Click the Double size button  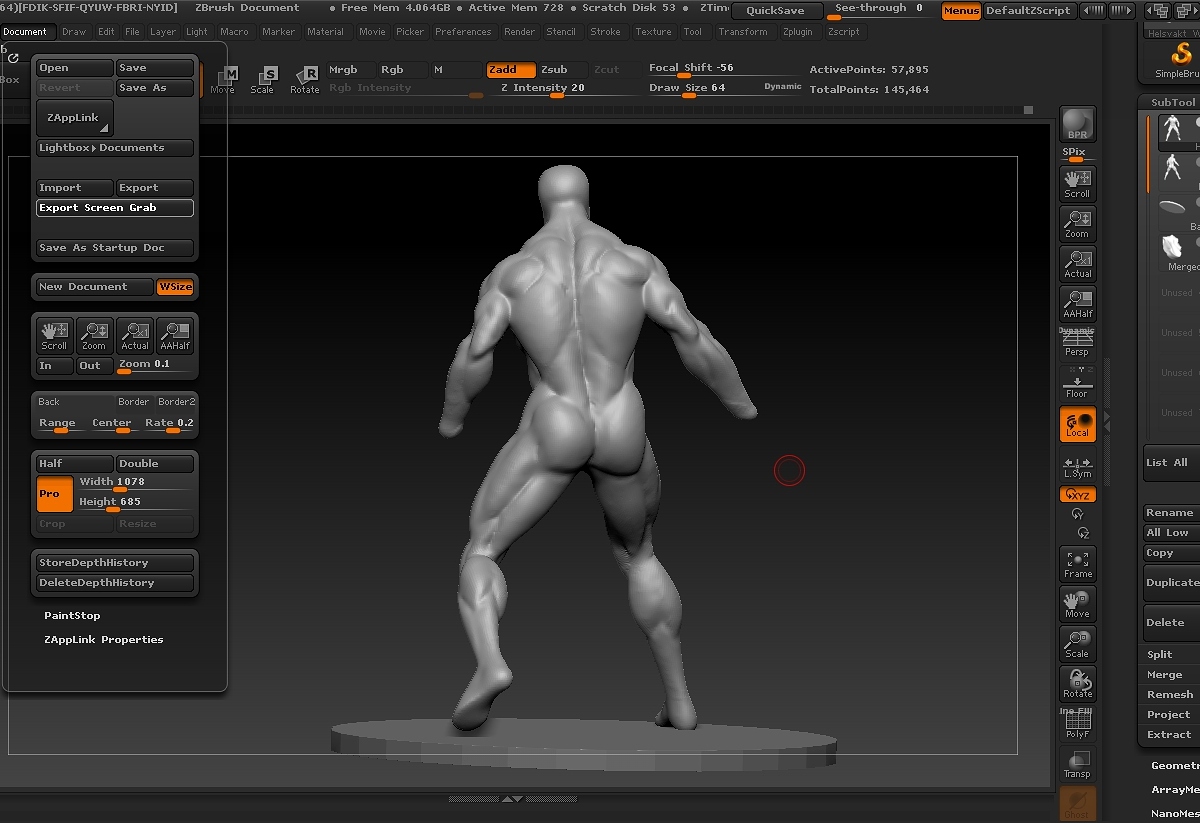pyautogui.click(x=155, y=464)
